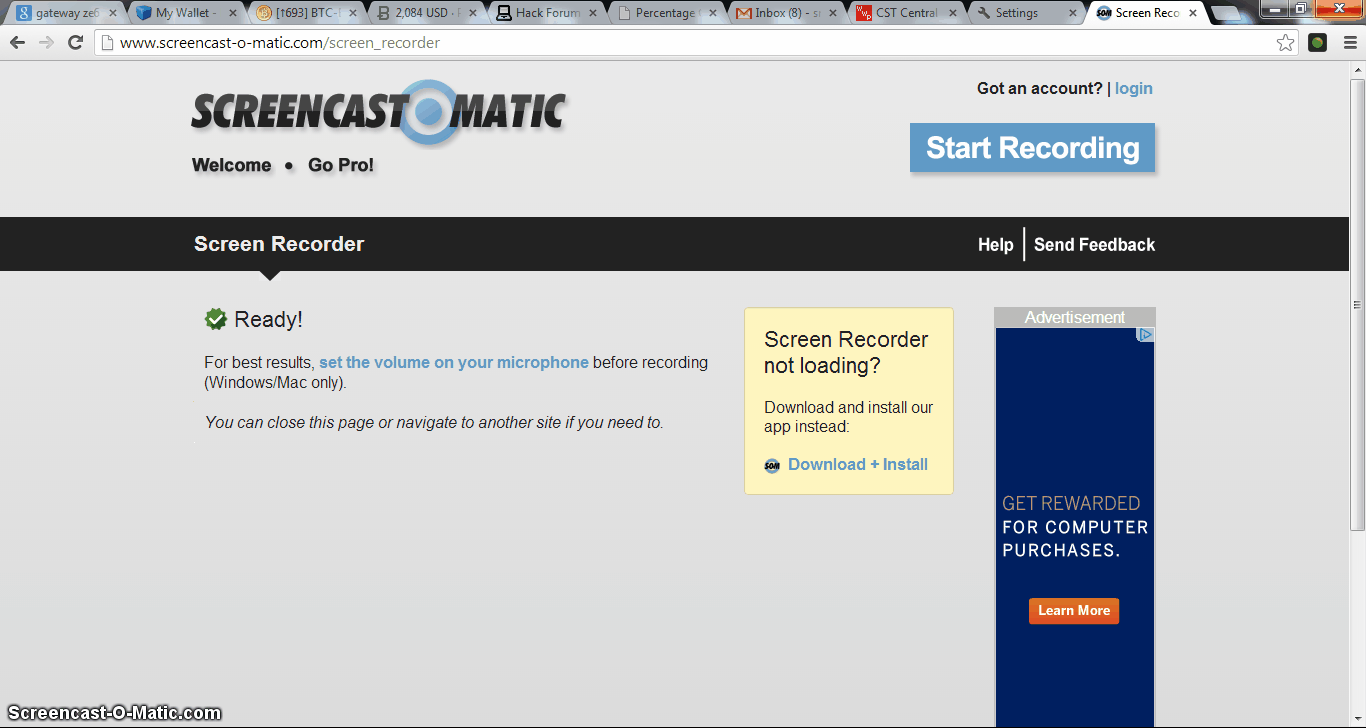Click the Screencast-O-Matic logo
The width and height of the screenshot is (1366, 728).
[379, 112]
